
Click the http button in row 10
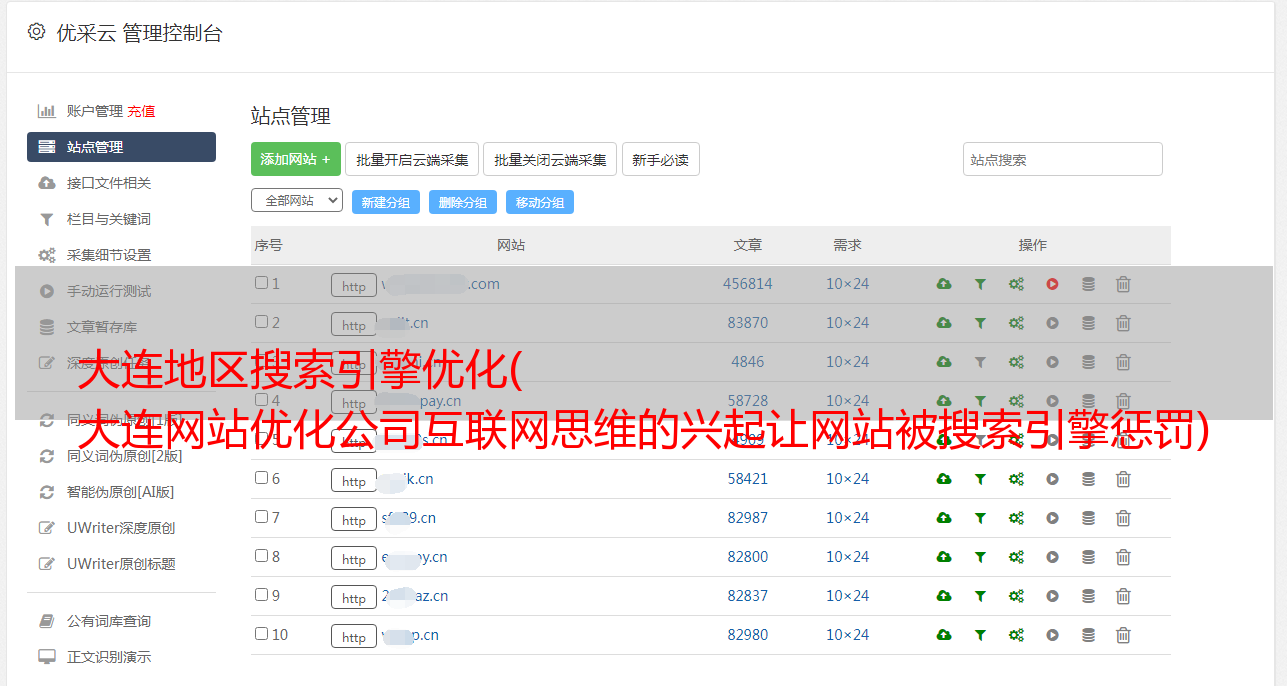click(x=354, y=637)
